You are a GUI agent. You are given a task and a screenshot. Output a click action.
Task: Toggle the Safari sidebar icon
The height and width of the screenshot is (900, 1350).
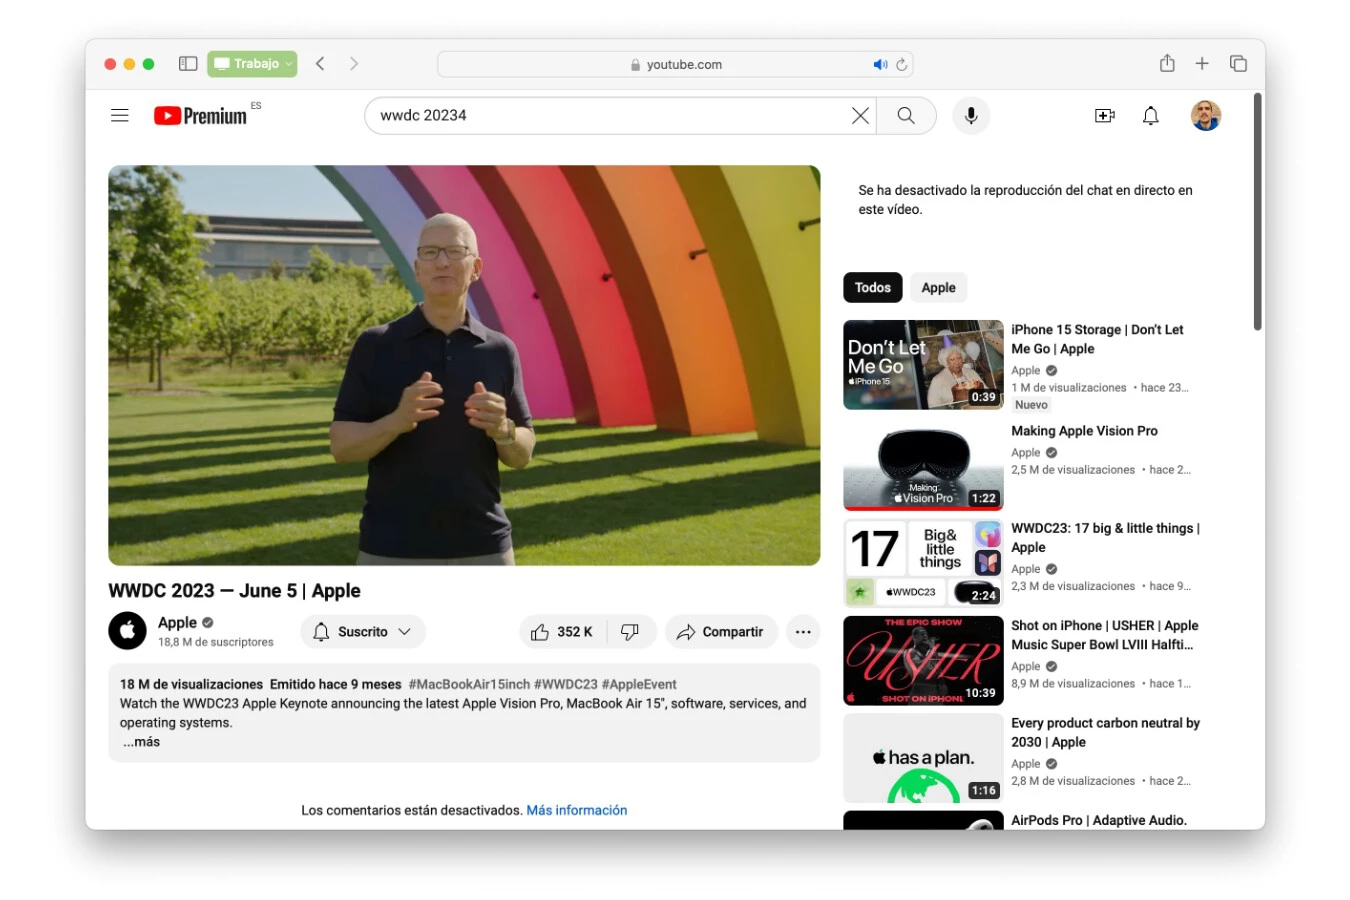(x=188, y=64)
